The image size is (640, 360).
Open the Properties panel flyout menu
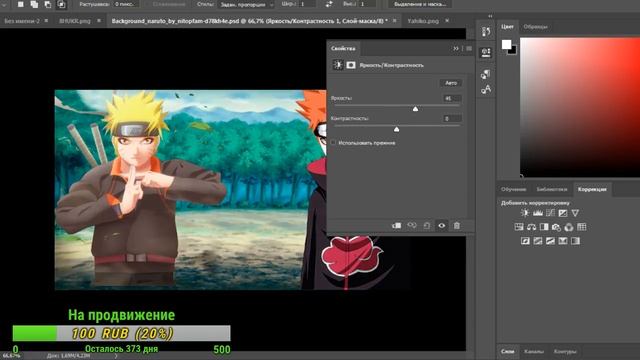[x=469, y=49]
